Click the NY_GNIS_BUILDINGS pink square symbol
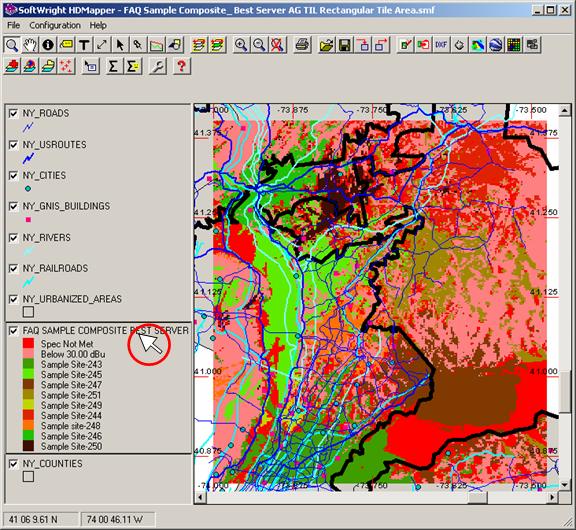This screenshot has width=576, height=530. [x=28, y=220]
